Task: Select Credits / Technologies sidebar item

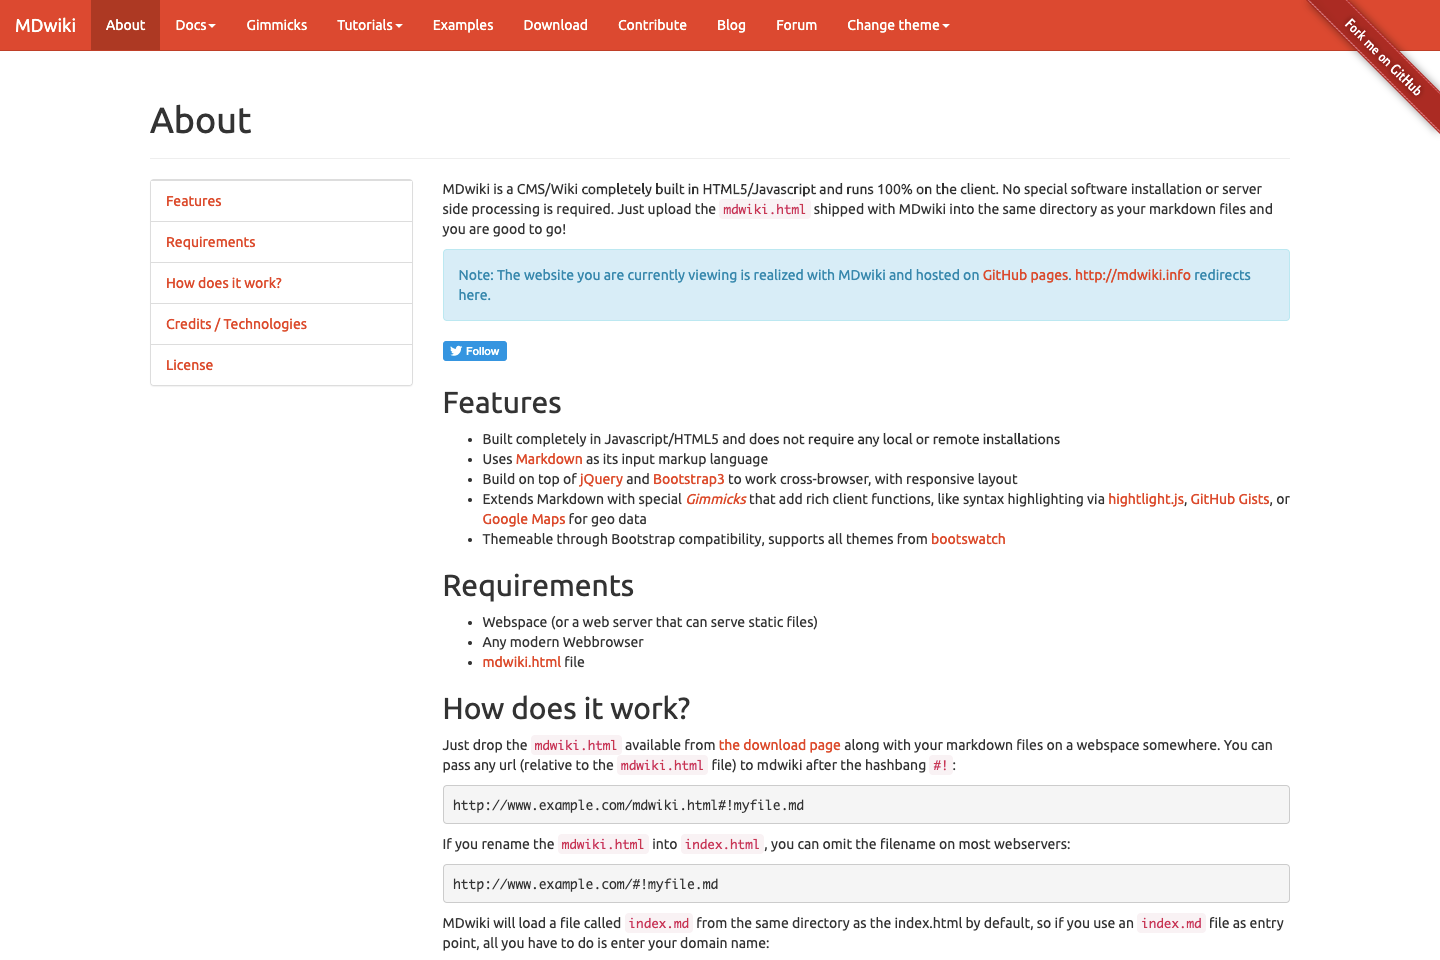Action: 281,324
